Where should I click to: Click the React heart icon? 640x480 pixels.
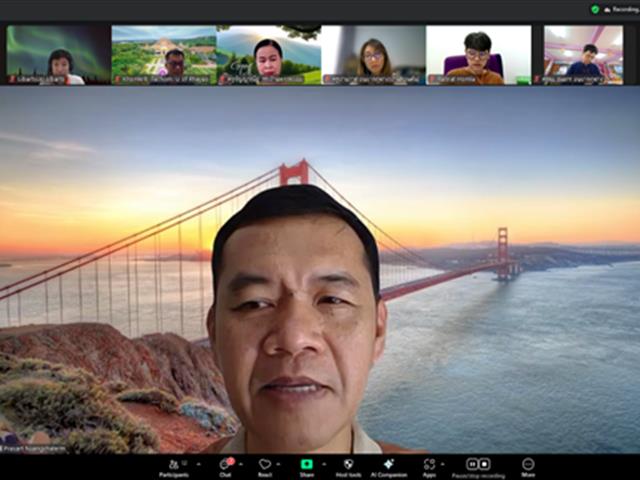coord(264,466)
